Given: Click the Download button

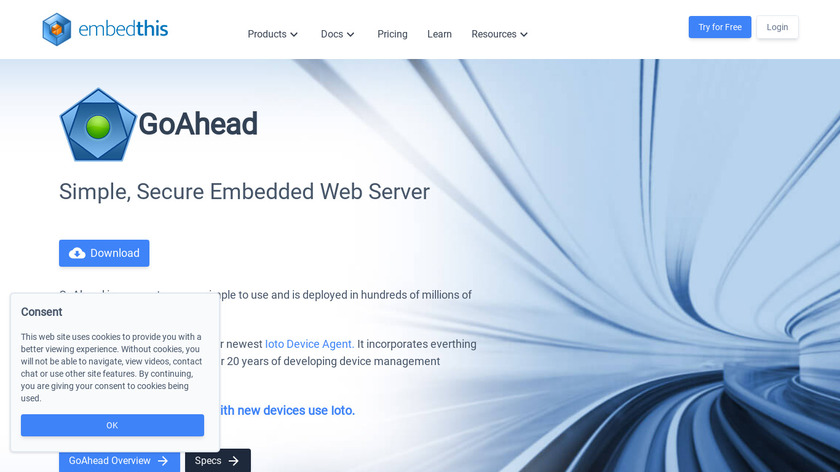Looking at the screenshot, I should click(104, 253).
